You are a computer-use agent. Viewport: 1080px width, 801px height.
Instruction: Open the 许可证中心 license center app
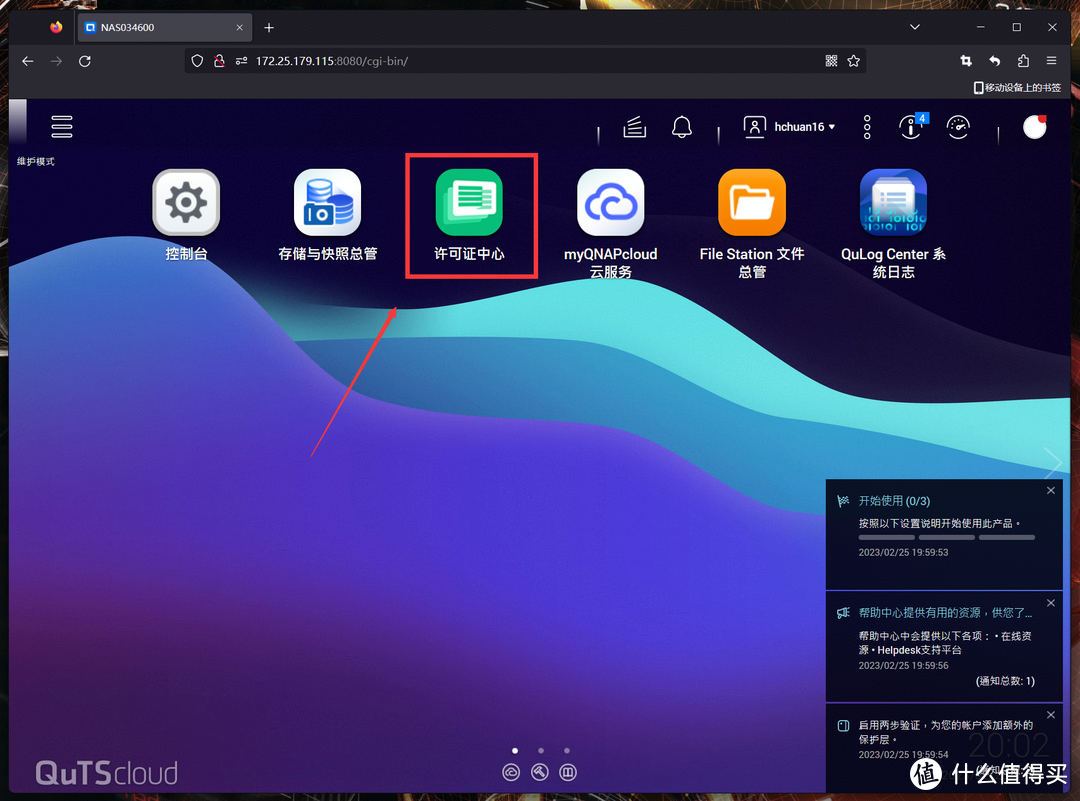(x=469, y=214)
